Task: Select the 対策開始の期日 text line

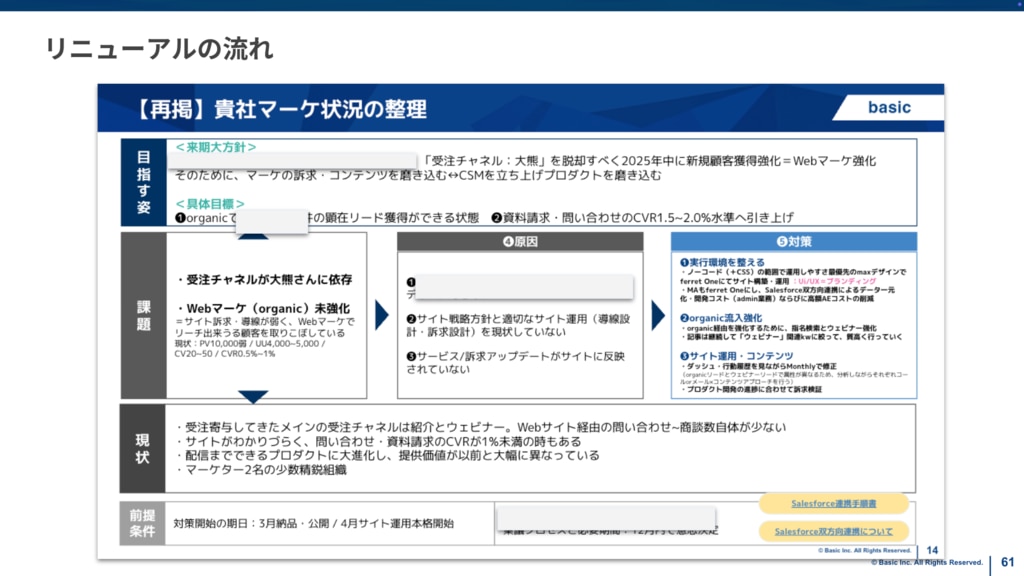Action: [x=313, y=523]
